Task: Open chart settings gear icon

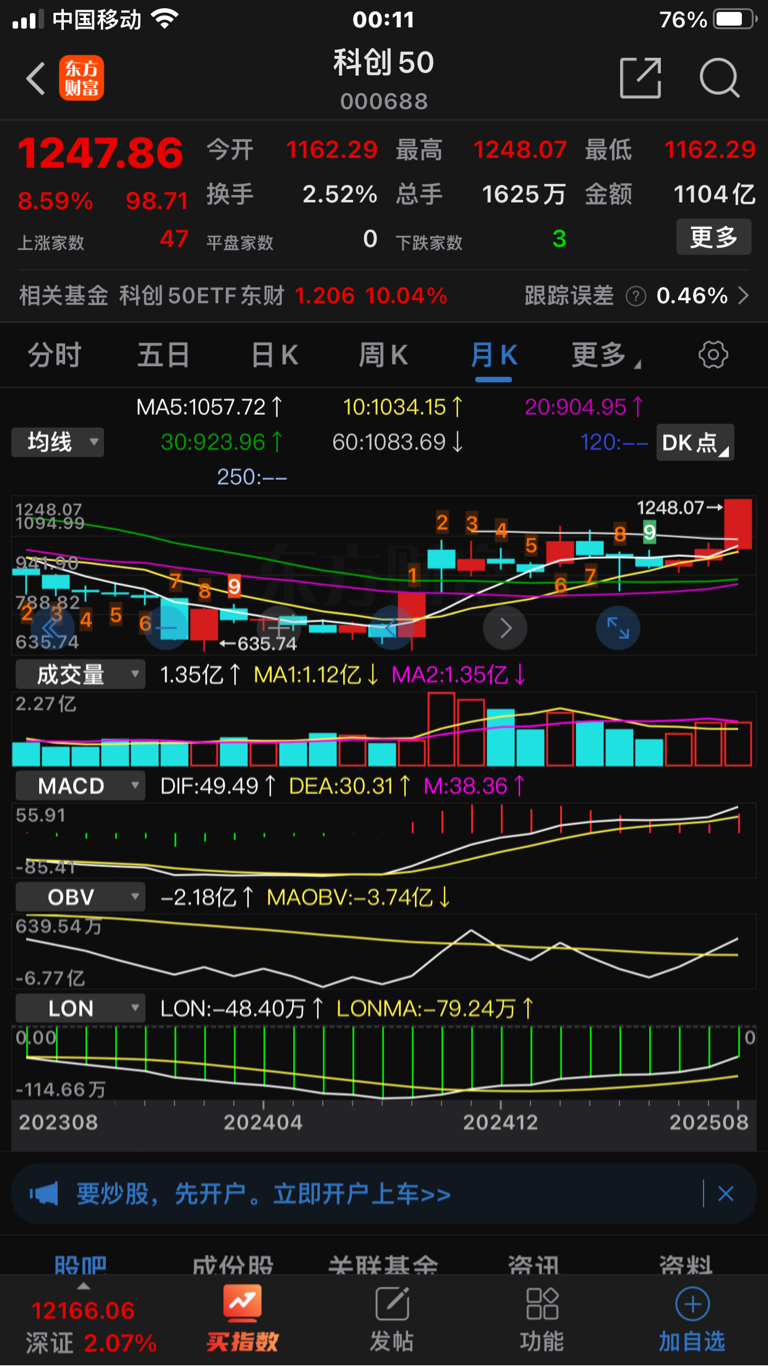Action: (713, 355)
